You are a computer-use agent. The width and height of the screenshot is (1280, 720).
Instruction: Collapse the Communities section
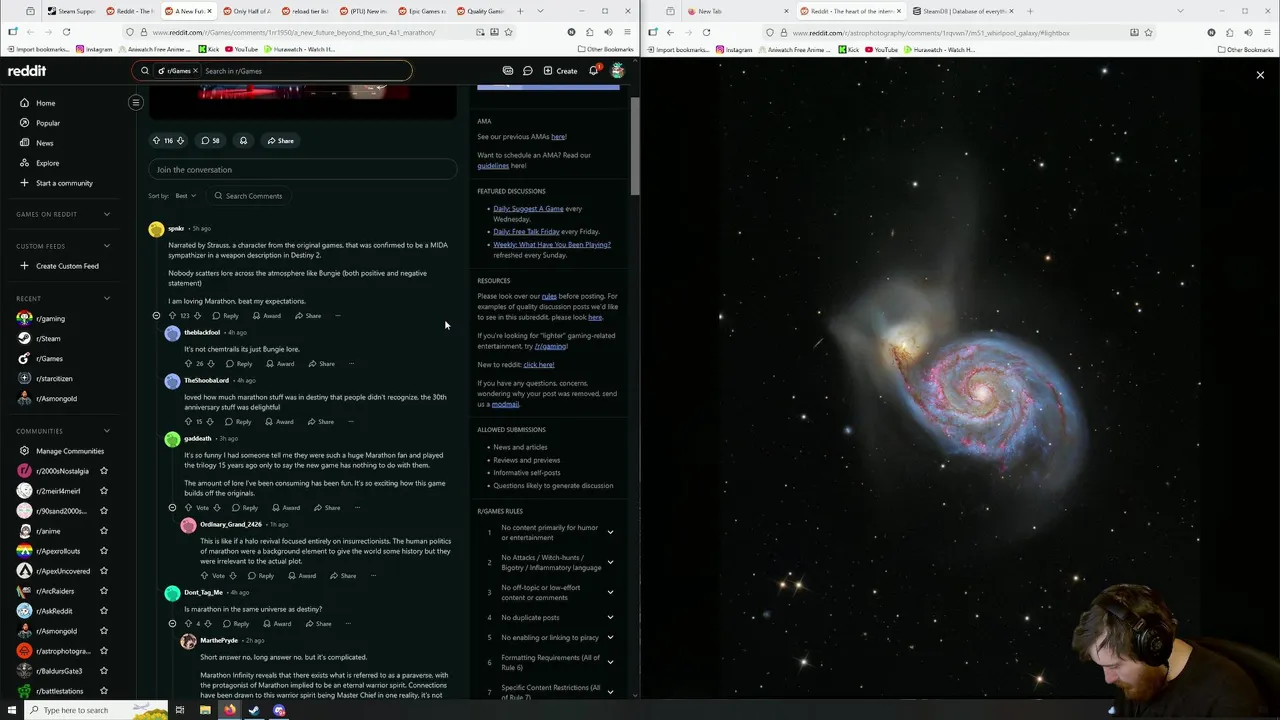pyautogui.click(x=107, y=431)
